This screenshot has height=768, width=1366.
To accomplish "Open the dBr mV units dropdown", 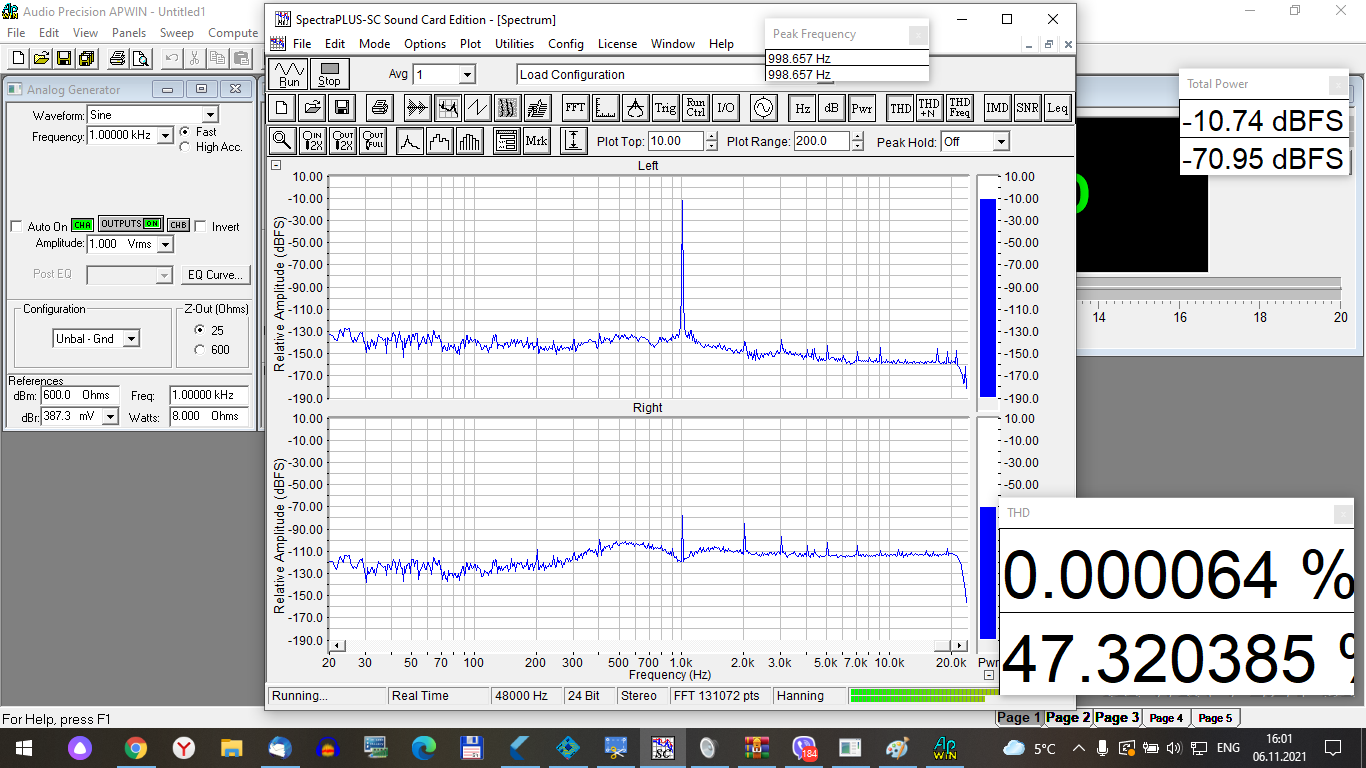I will (x=110, y=416).
